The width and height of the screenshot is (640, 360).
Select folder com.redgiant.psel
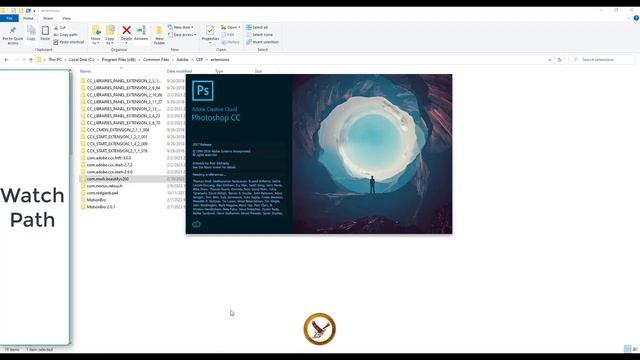102,193
